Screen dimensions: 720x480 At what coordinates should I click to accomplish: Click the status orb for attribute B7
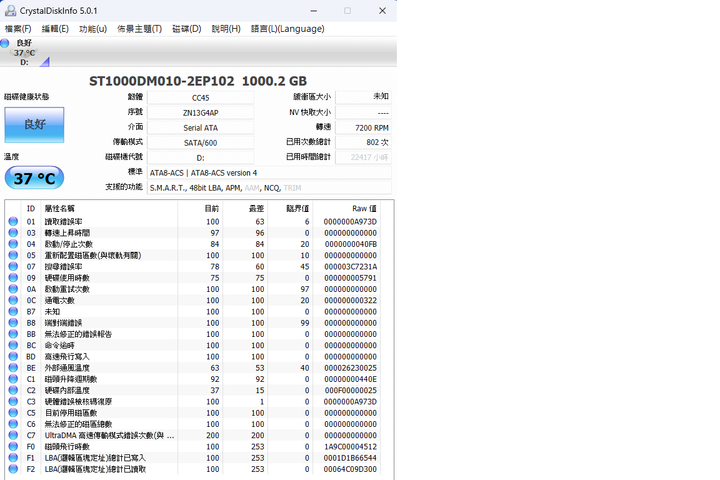tap(13, 311)
